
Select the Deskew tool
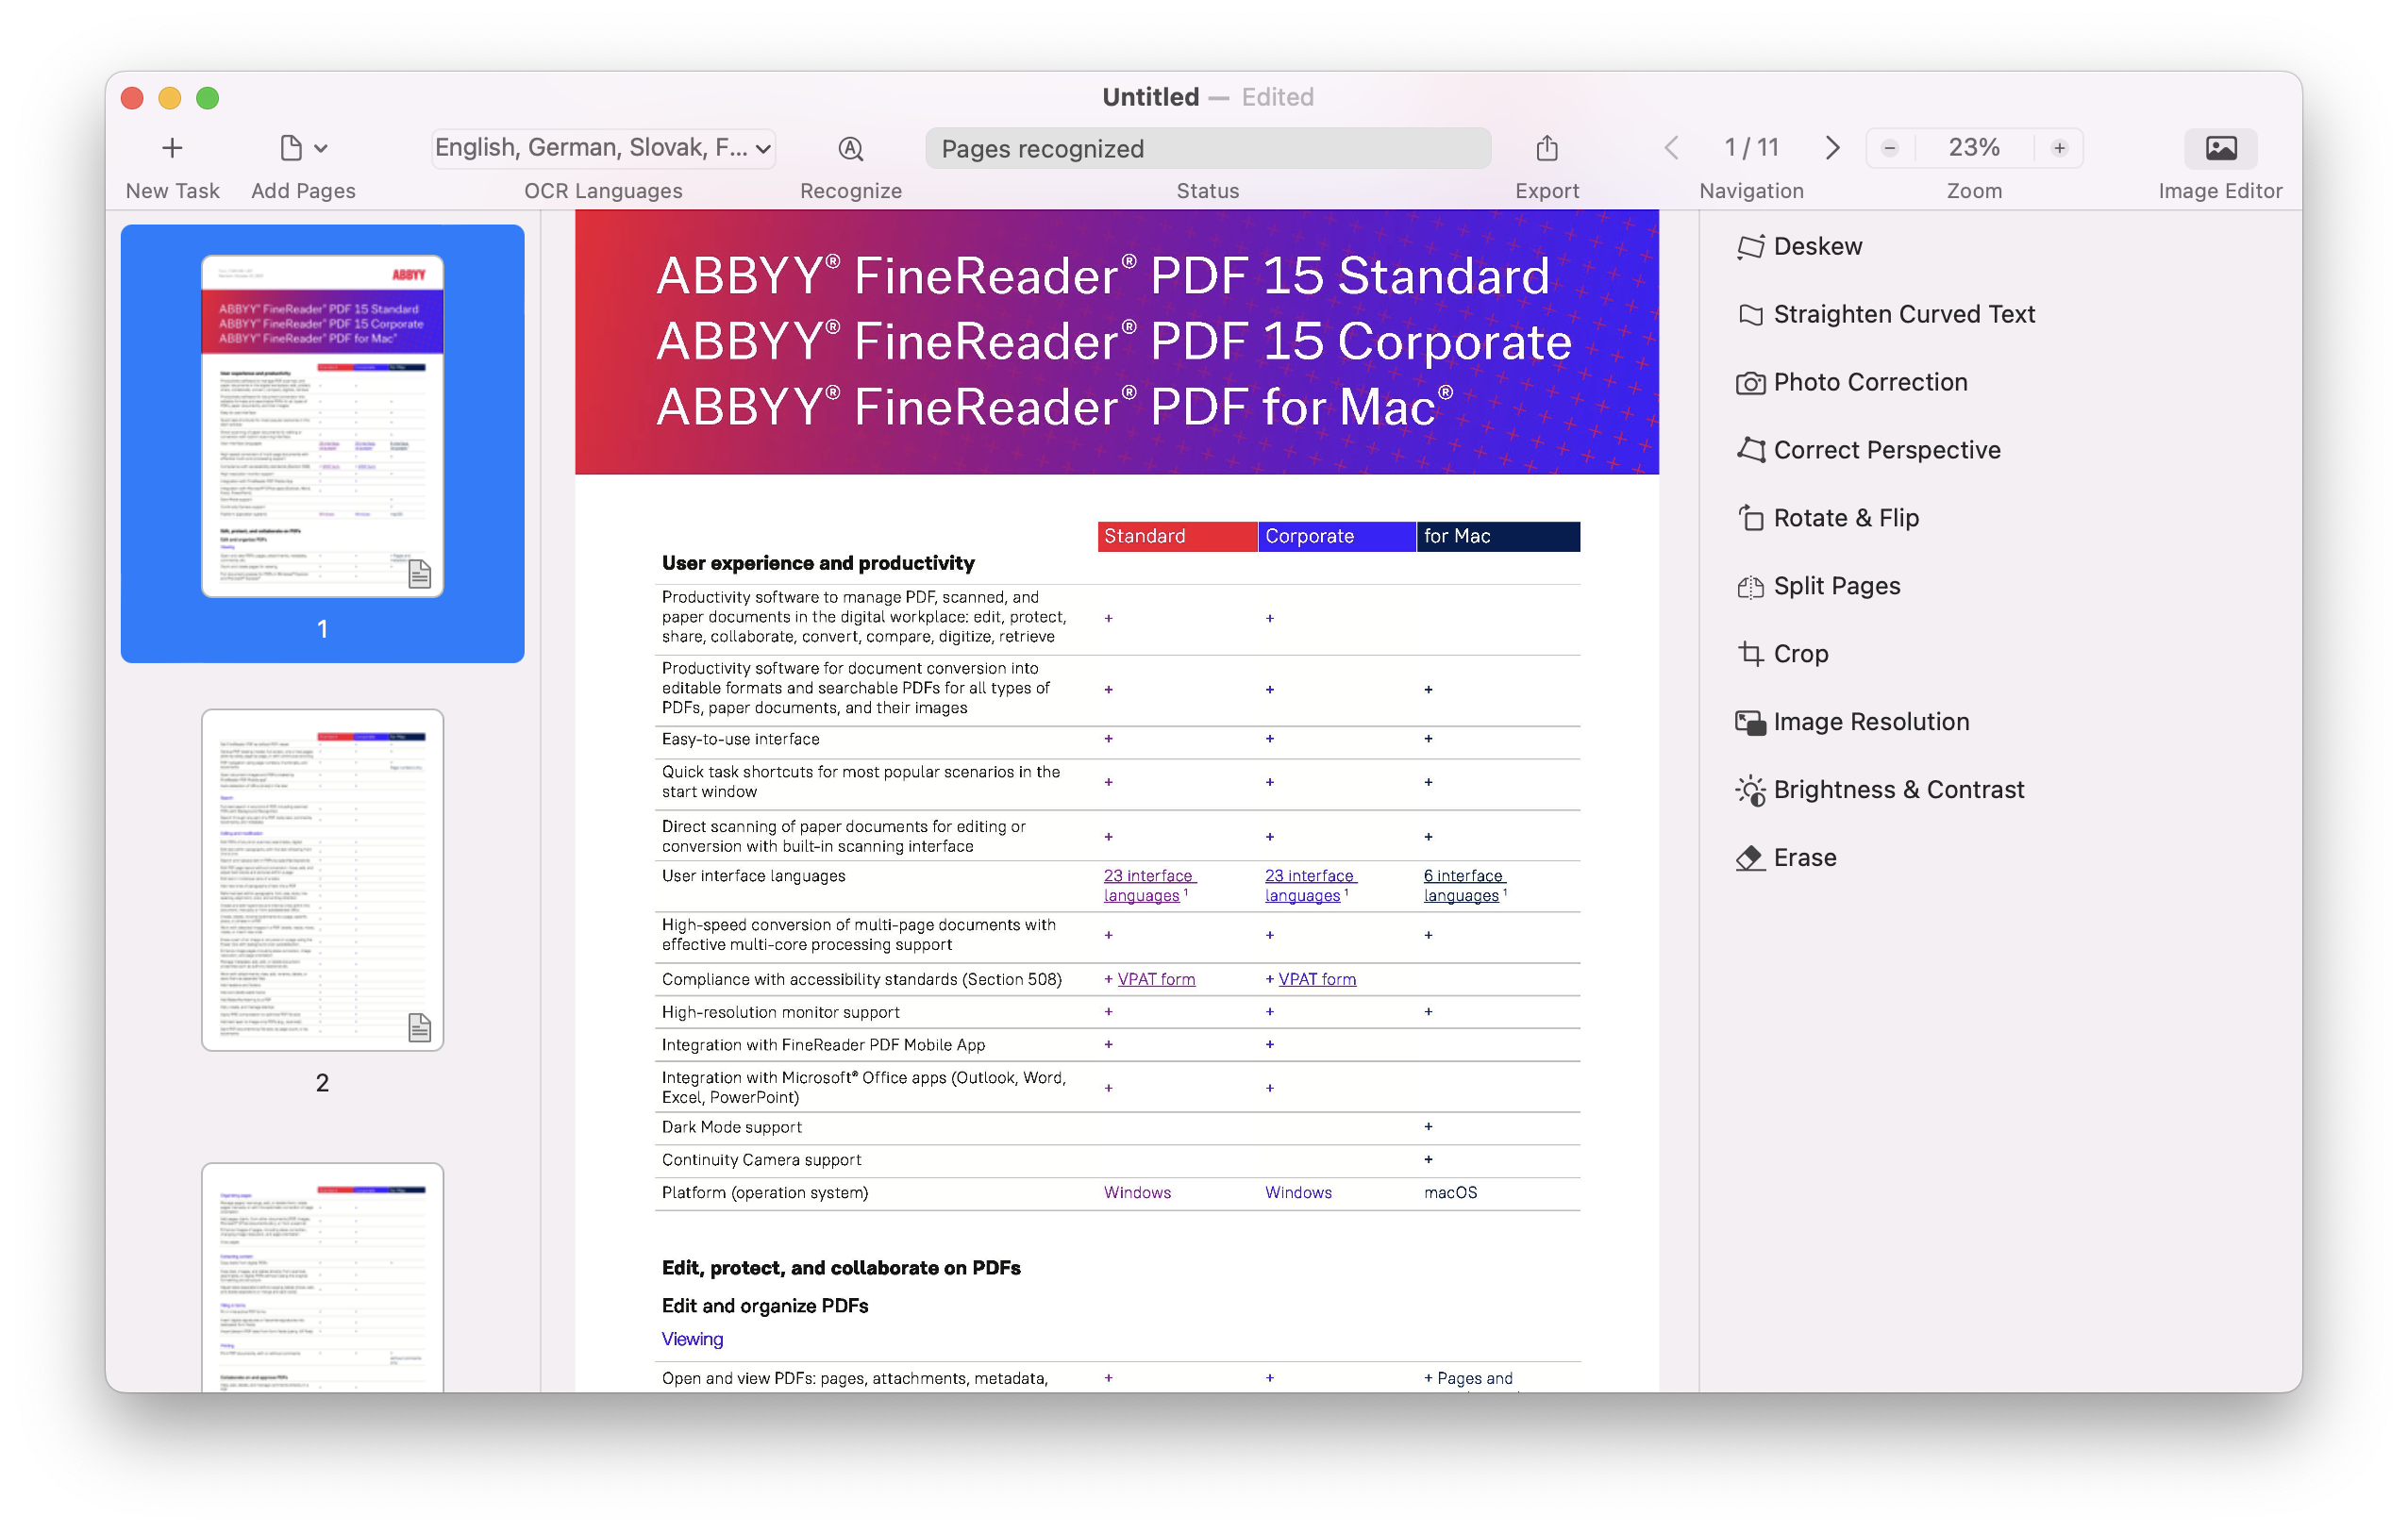pyautogui.click(x=1816, y=245)
